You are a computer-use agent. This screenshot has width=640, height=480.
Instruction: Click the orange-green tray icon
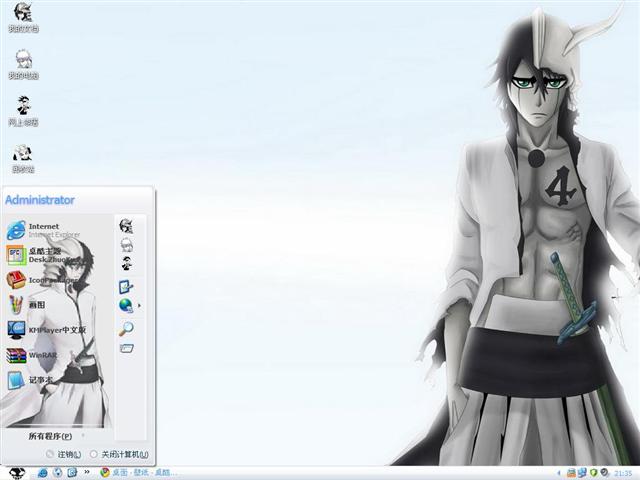(571, 473)
